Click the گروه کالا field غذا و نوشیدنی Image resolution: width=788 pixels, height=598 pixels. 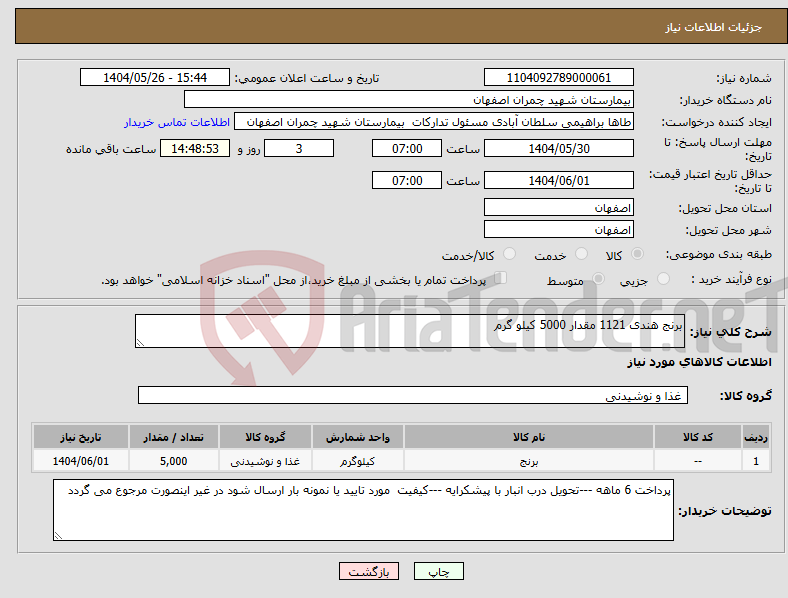click(x=413, y=395)
